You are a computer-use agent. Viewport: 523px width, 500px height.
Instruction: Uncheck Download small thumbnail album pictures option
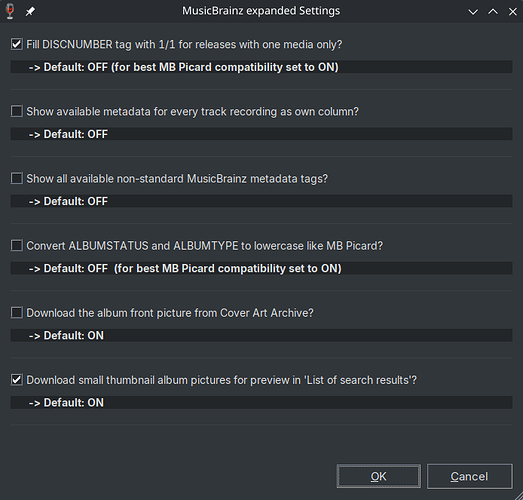(x=17, y=380)
